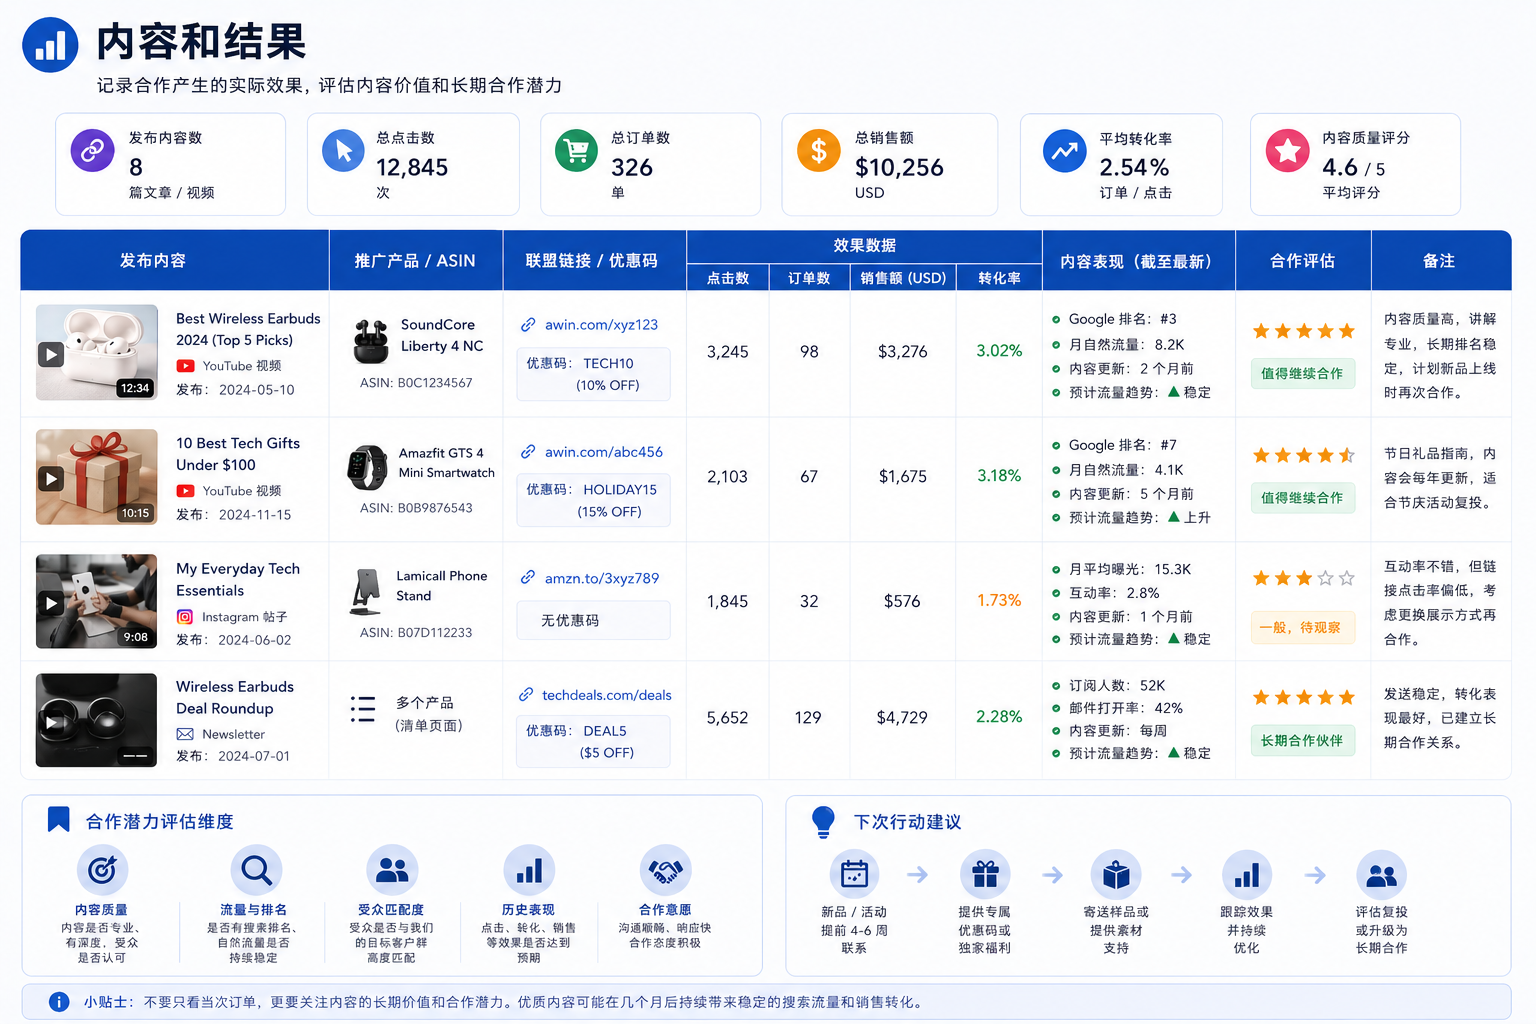
Task: Click the three-star rating in third row
Action: click(1303, 578)
